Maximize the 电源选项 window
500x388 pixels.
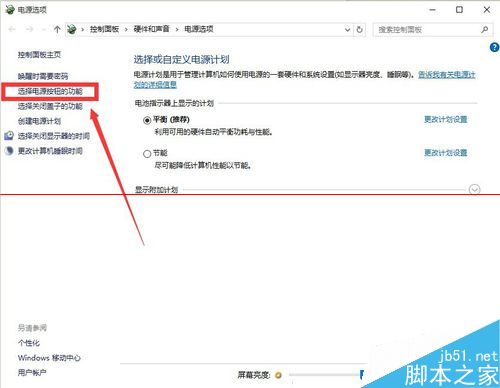click(459, 10)
